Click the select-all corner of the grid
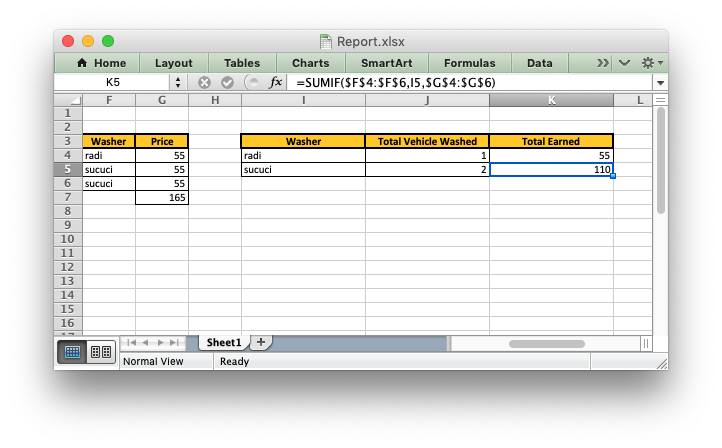This screenshot has height=448, width=722. tap(68, 100)
